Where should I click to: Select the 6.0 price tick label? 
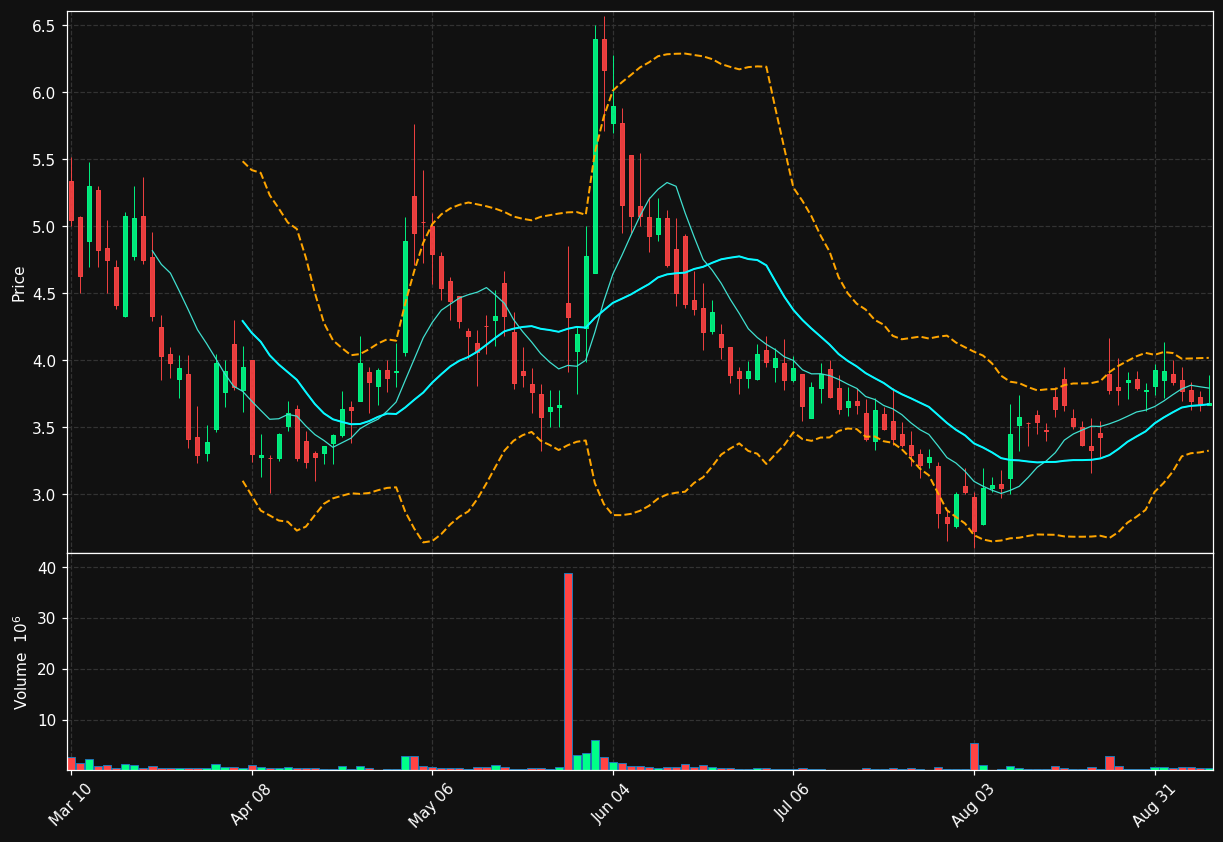44,93
